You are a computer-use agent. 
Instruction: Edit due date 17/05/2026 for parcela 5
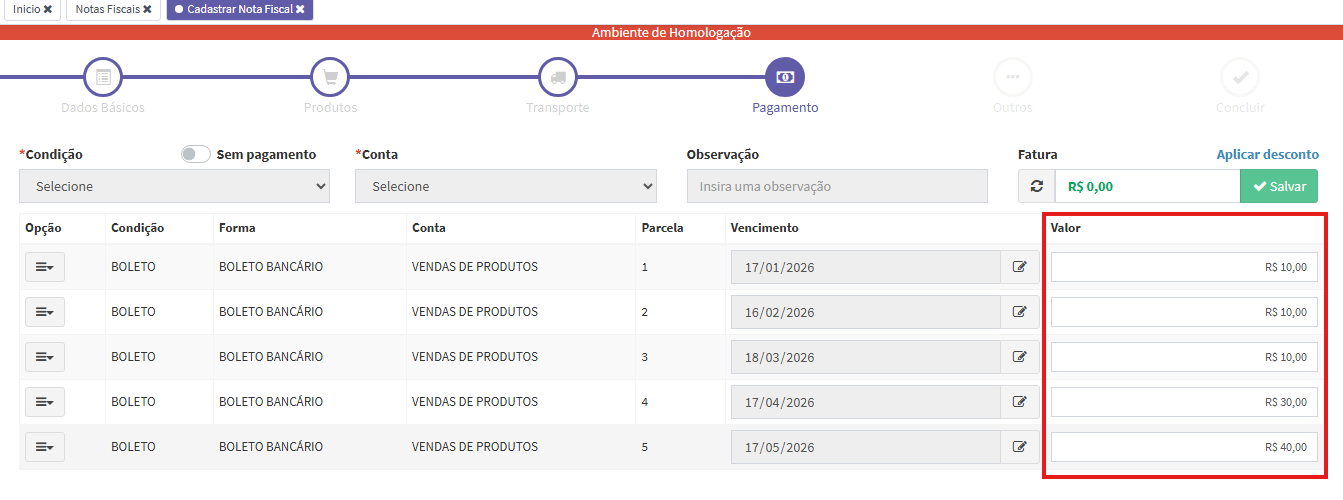tap(1020, 447)
